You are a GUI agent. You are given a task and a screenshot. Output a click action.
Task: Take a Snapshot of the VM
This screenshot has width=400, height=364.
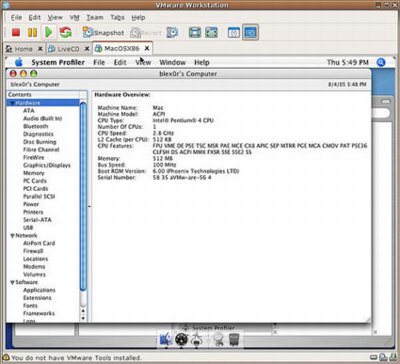pos(103,32)
